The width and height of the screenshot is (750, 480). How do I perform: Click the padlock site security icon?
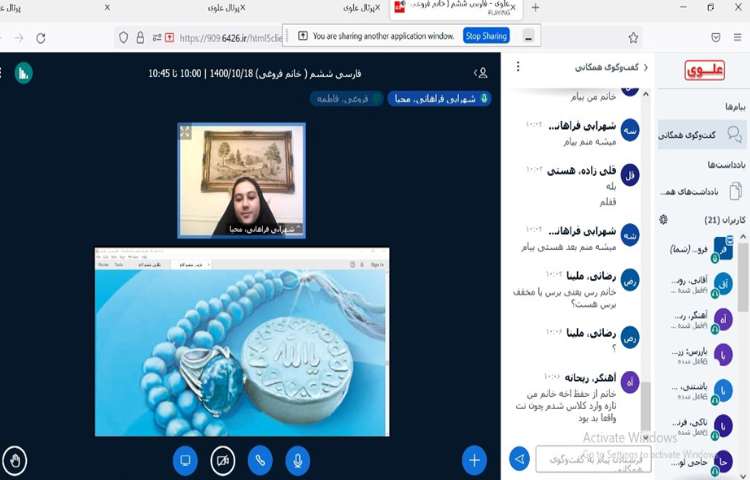click(140, 37)
